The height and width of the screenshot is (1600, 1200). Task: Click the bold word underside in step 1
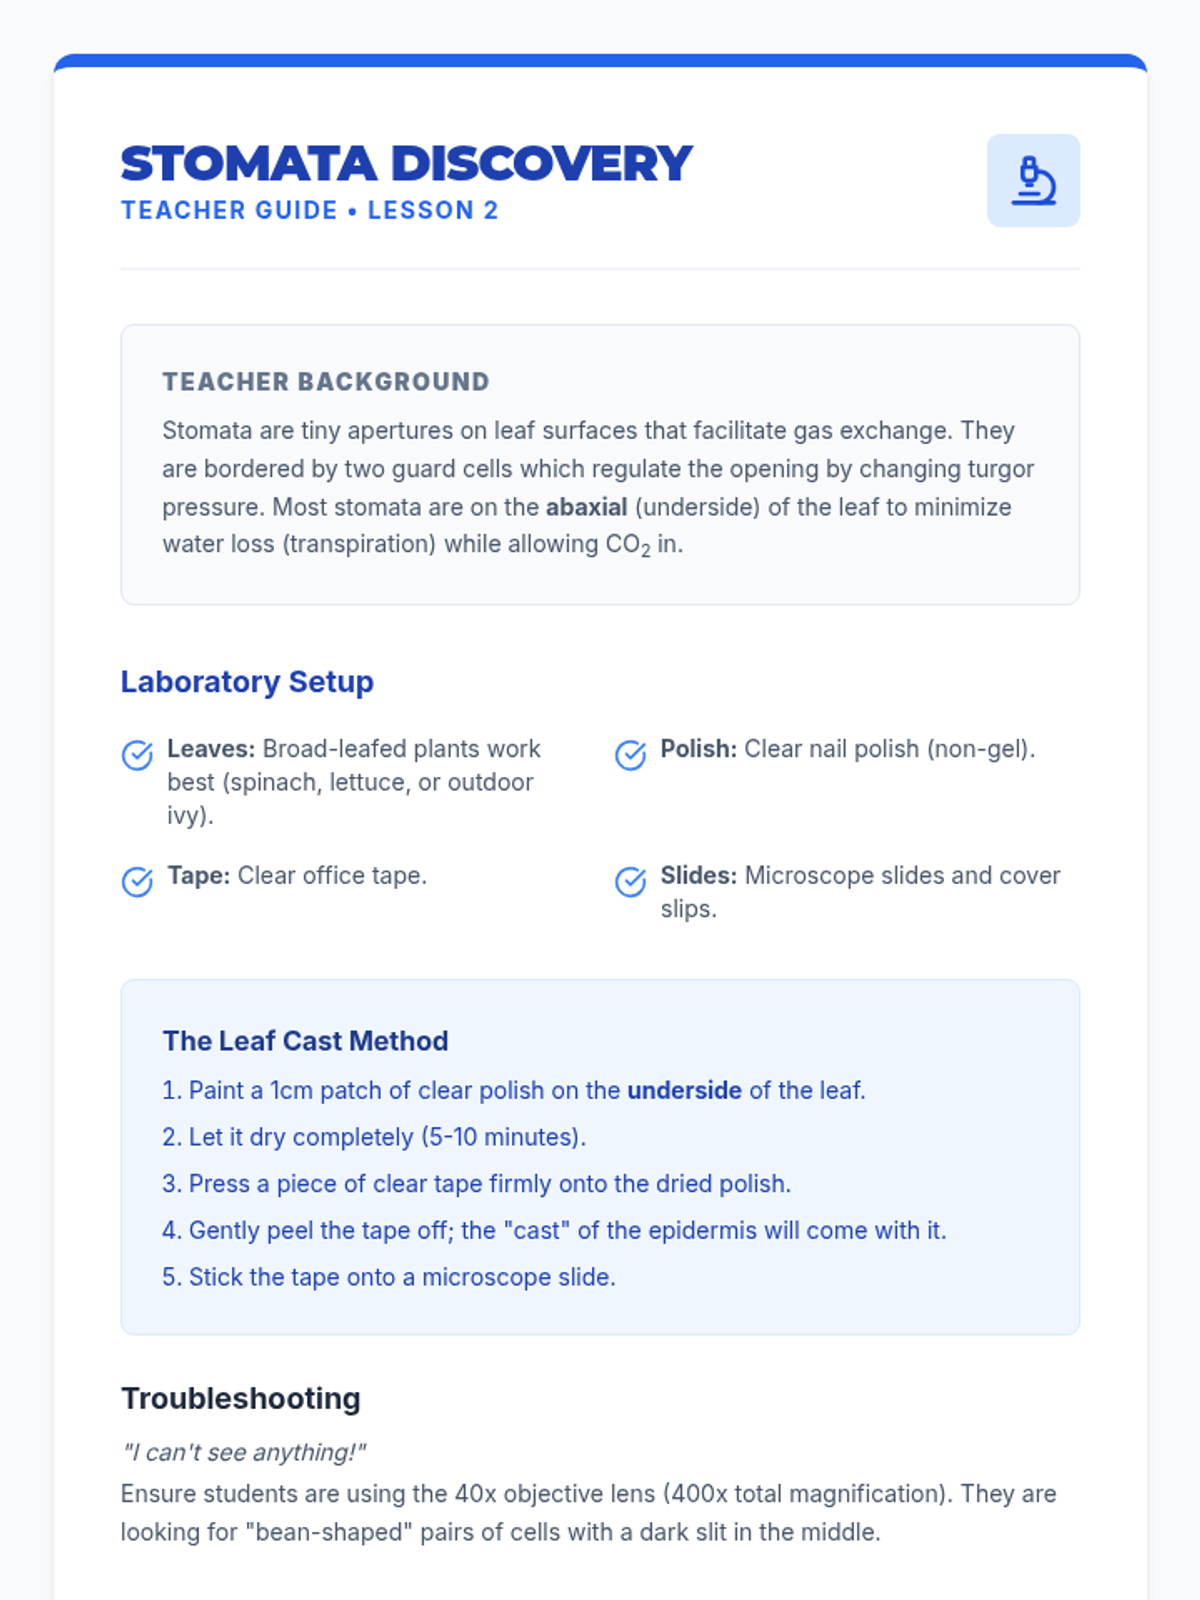pos(684,1090)
